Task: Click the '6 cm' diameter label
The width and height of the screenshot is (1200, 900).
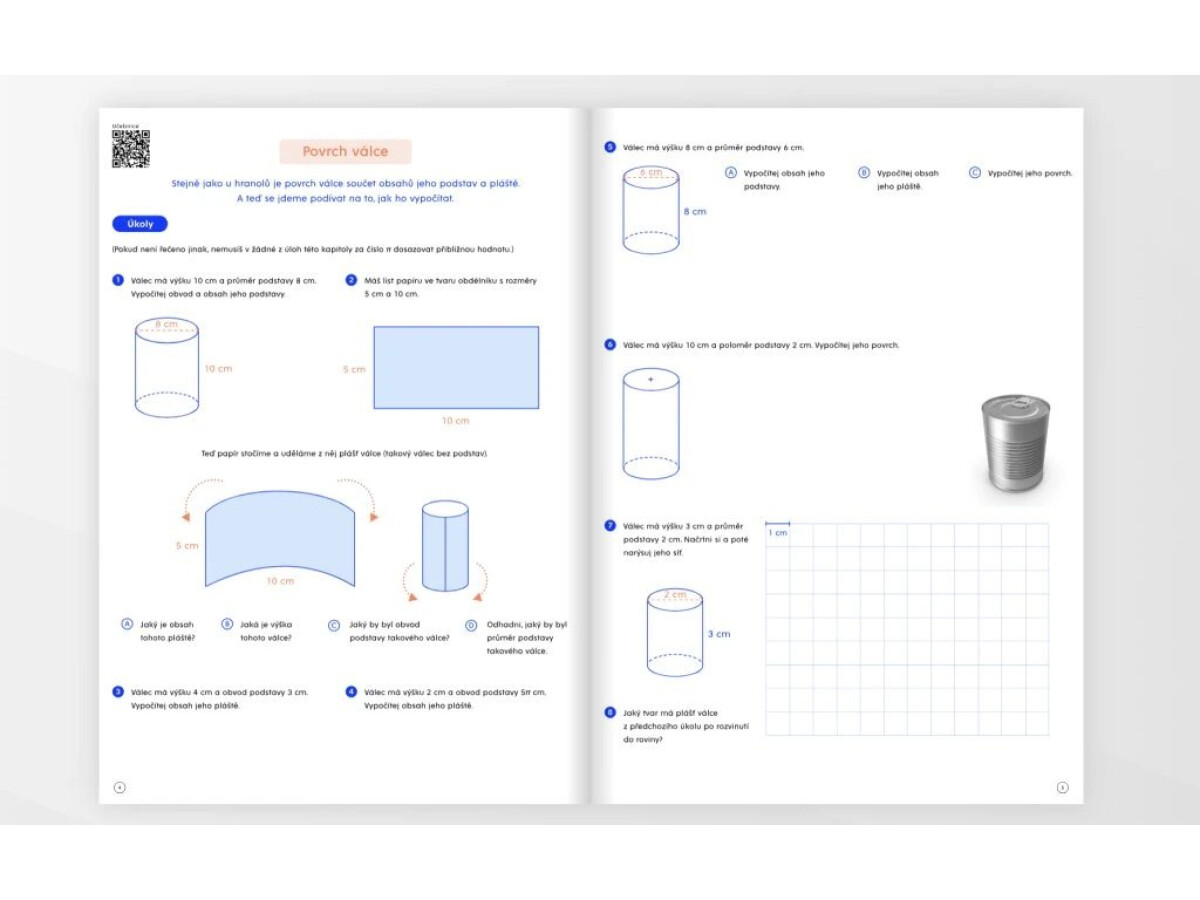Action: click(651, 172)
